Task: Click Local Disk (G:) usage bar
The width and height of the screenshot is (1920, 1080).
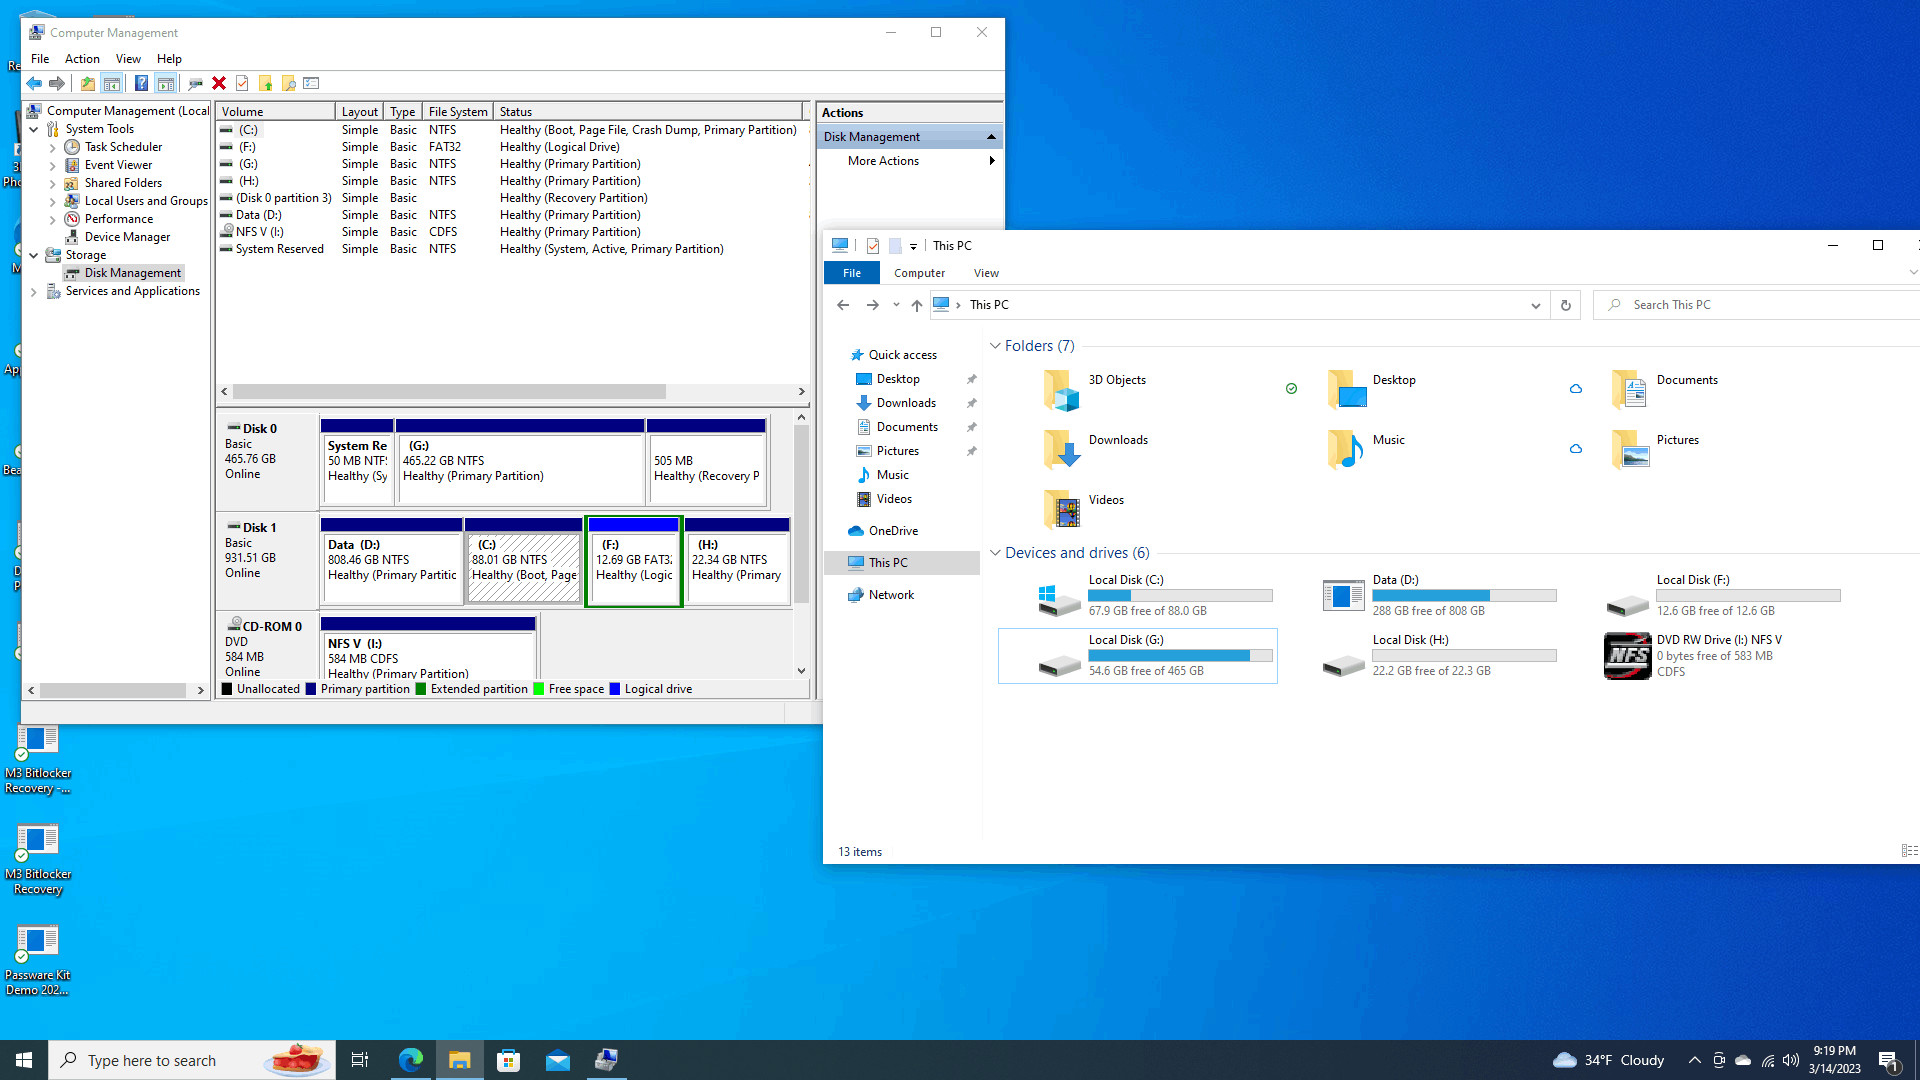Action: tap(1180, 656)
